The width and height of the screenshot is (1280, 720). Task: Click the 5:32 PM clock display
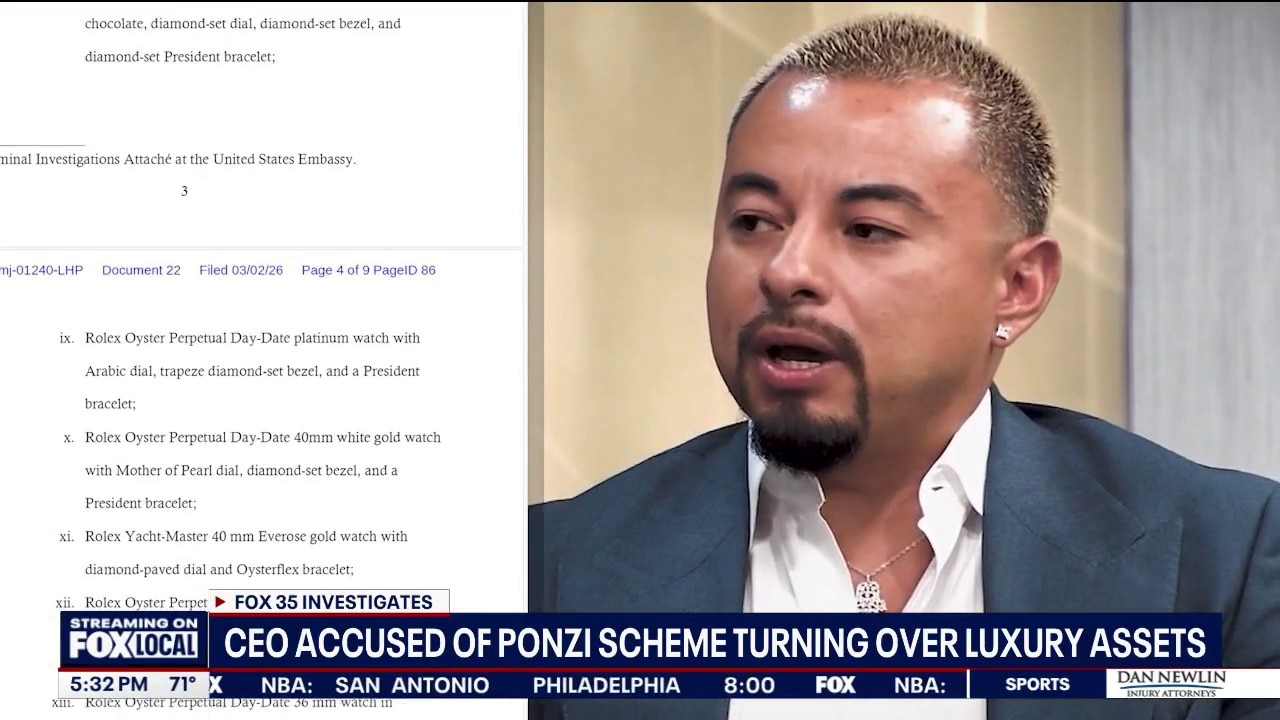pyautogui.click(x=109, y=685)
